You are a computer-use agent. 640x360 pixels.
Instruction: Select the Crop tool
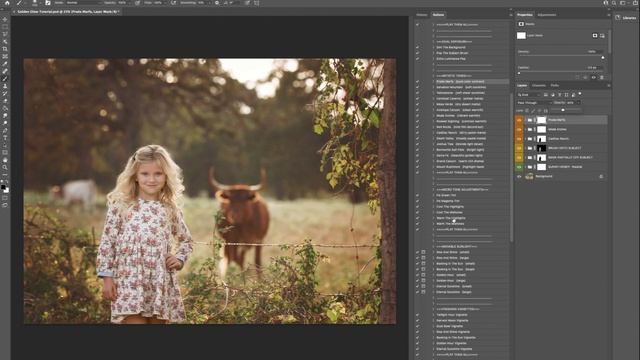click(5, 49)
